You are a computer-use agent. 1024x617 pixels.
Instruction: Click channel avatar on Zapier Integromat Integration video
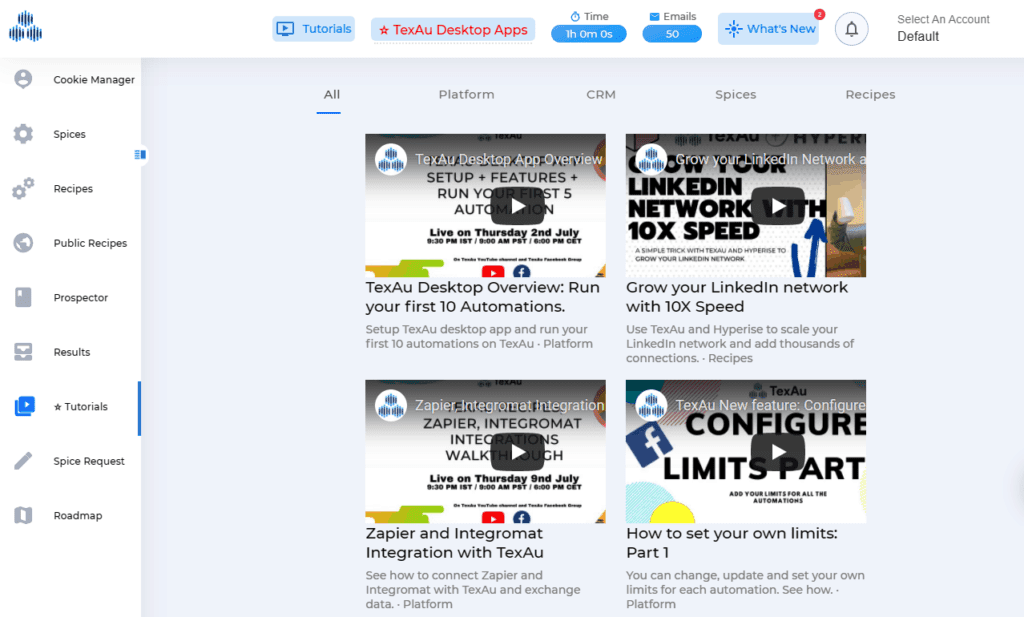point(391,405)
